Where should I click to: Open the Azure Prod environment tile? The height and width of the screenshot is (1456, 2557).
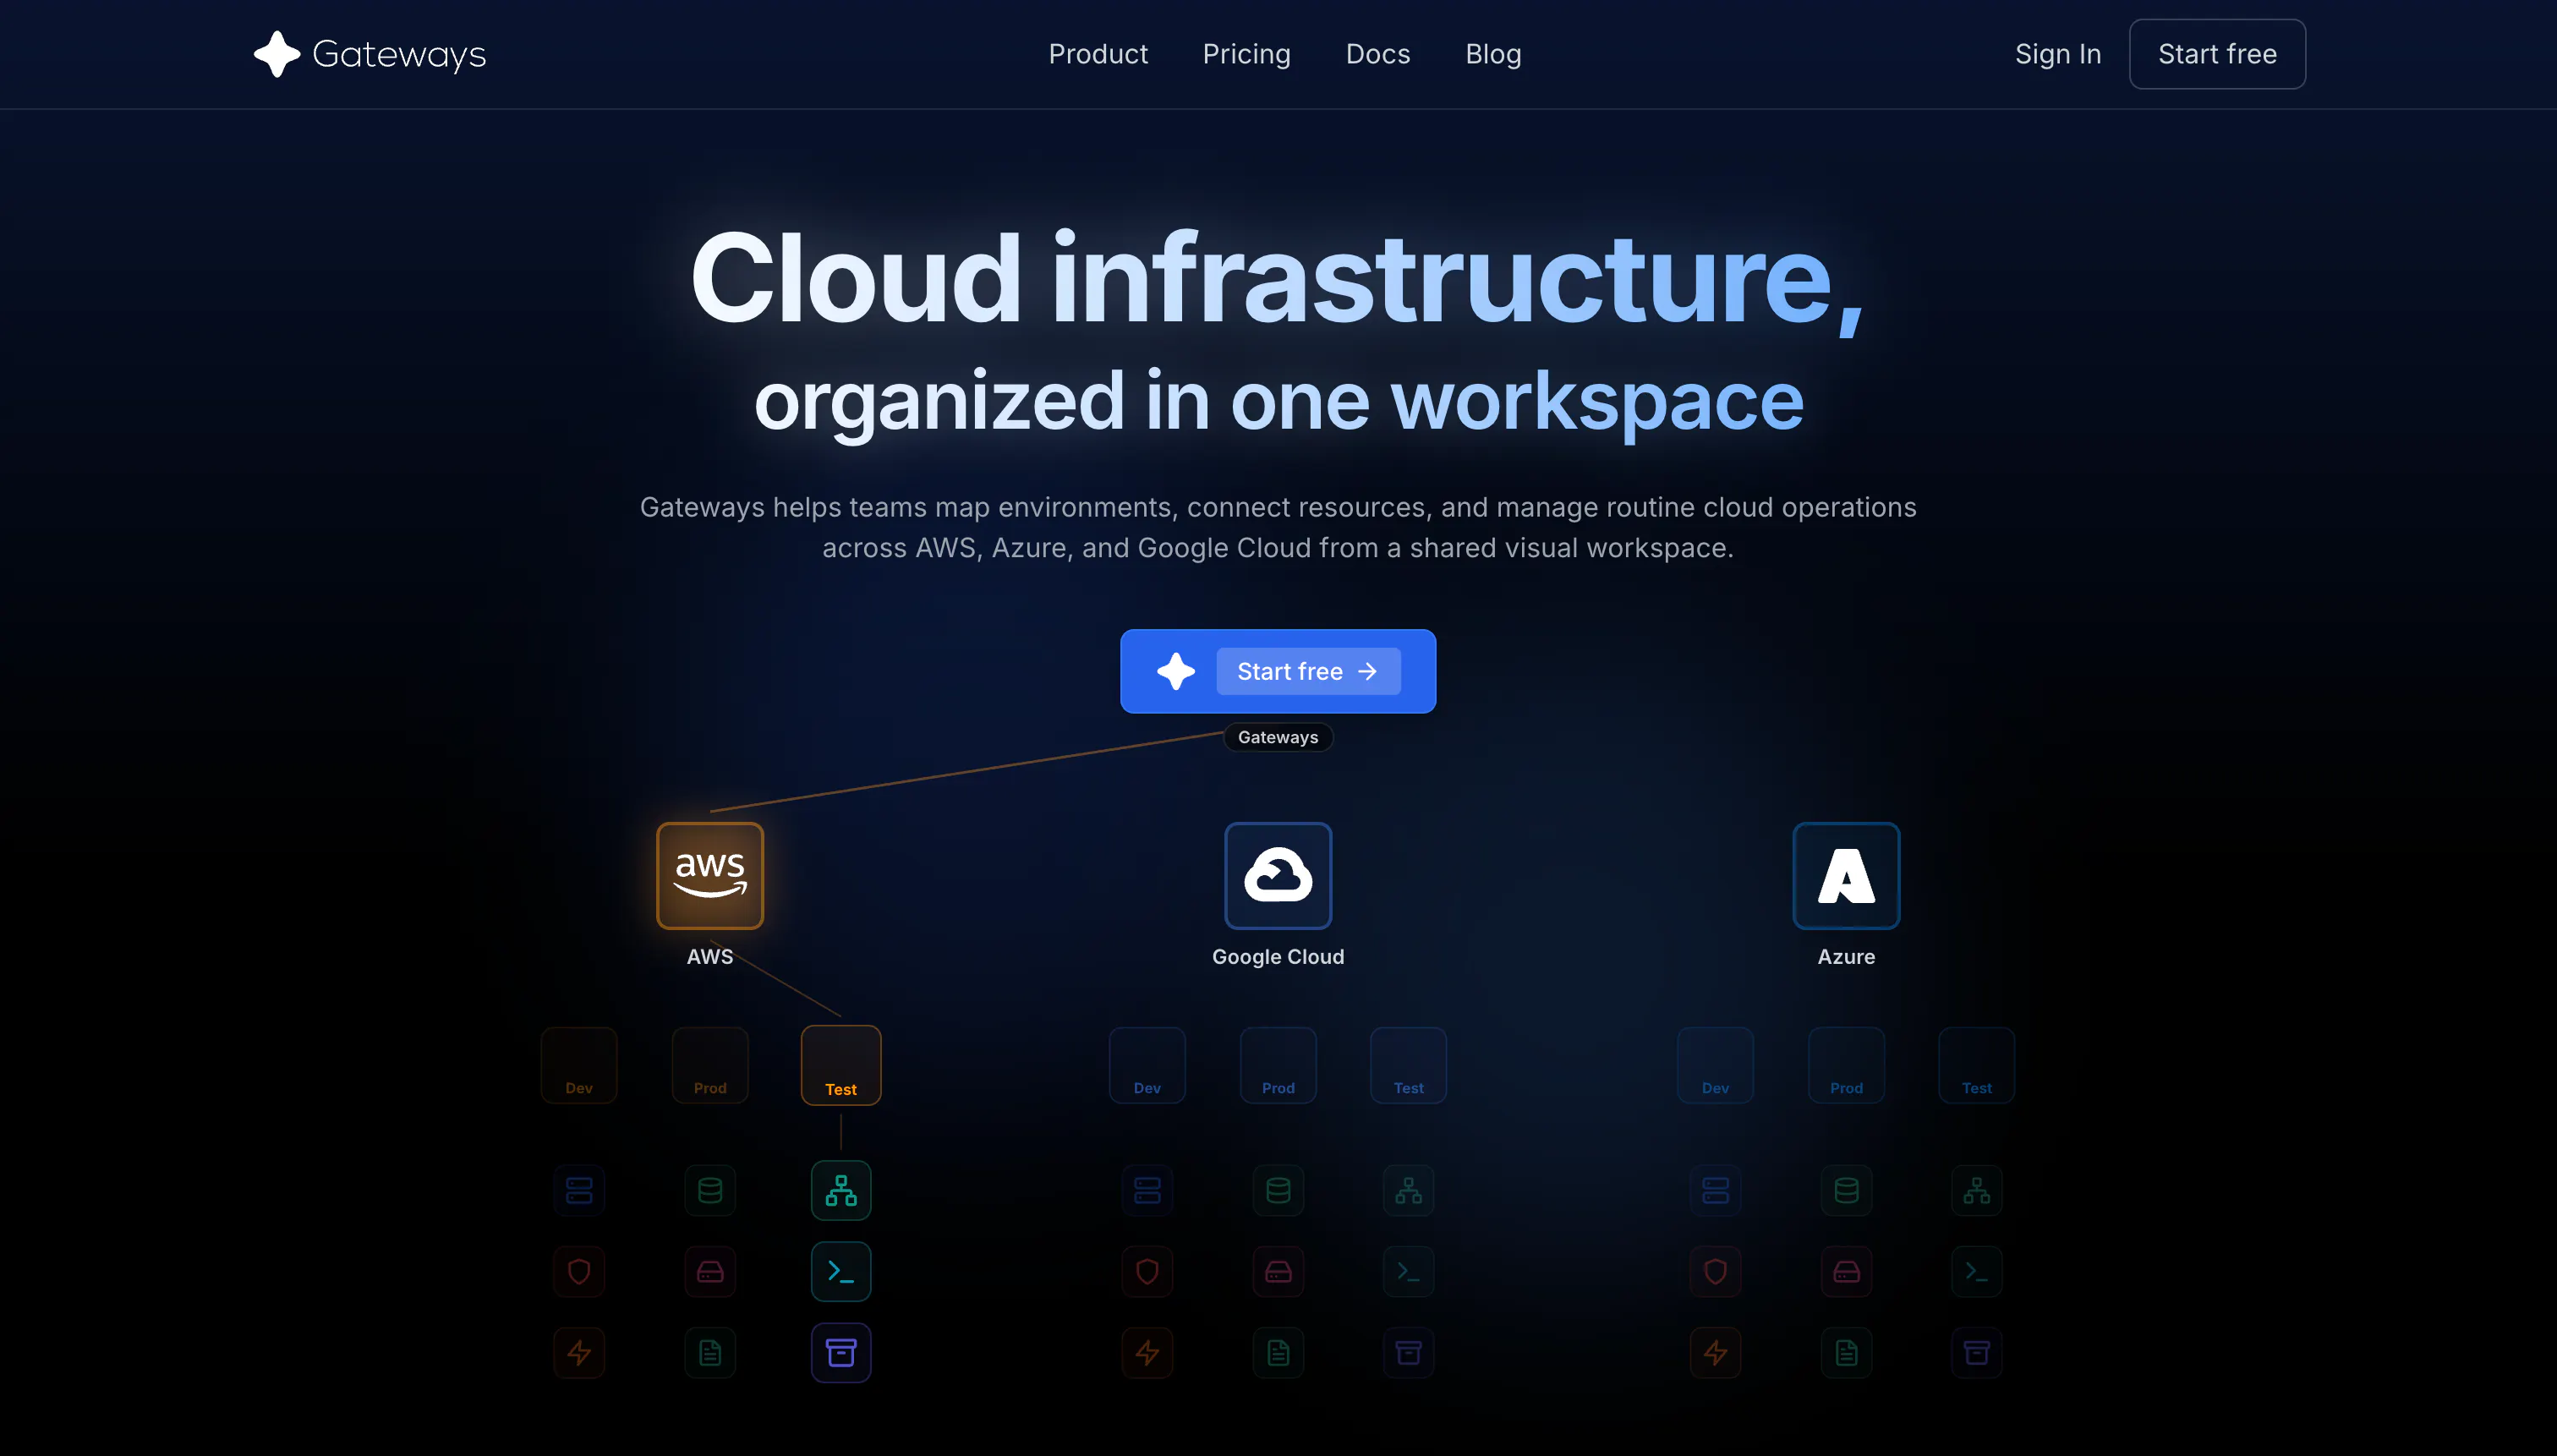[1846, 1065]
